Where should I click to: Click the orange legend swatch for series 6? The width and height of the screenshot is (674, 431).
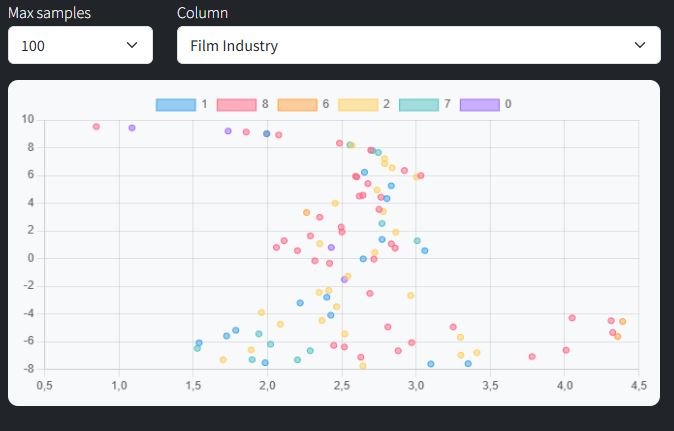pos(296,104)
